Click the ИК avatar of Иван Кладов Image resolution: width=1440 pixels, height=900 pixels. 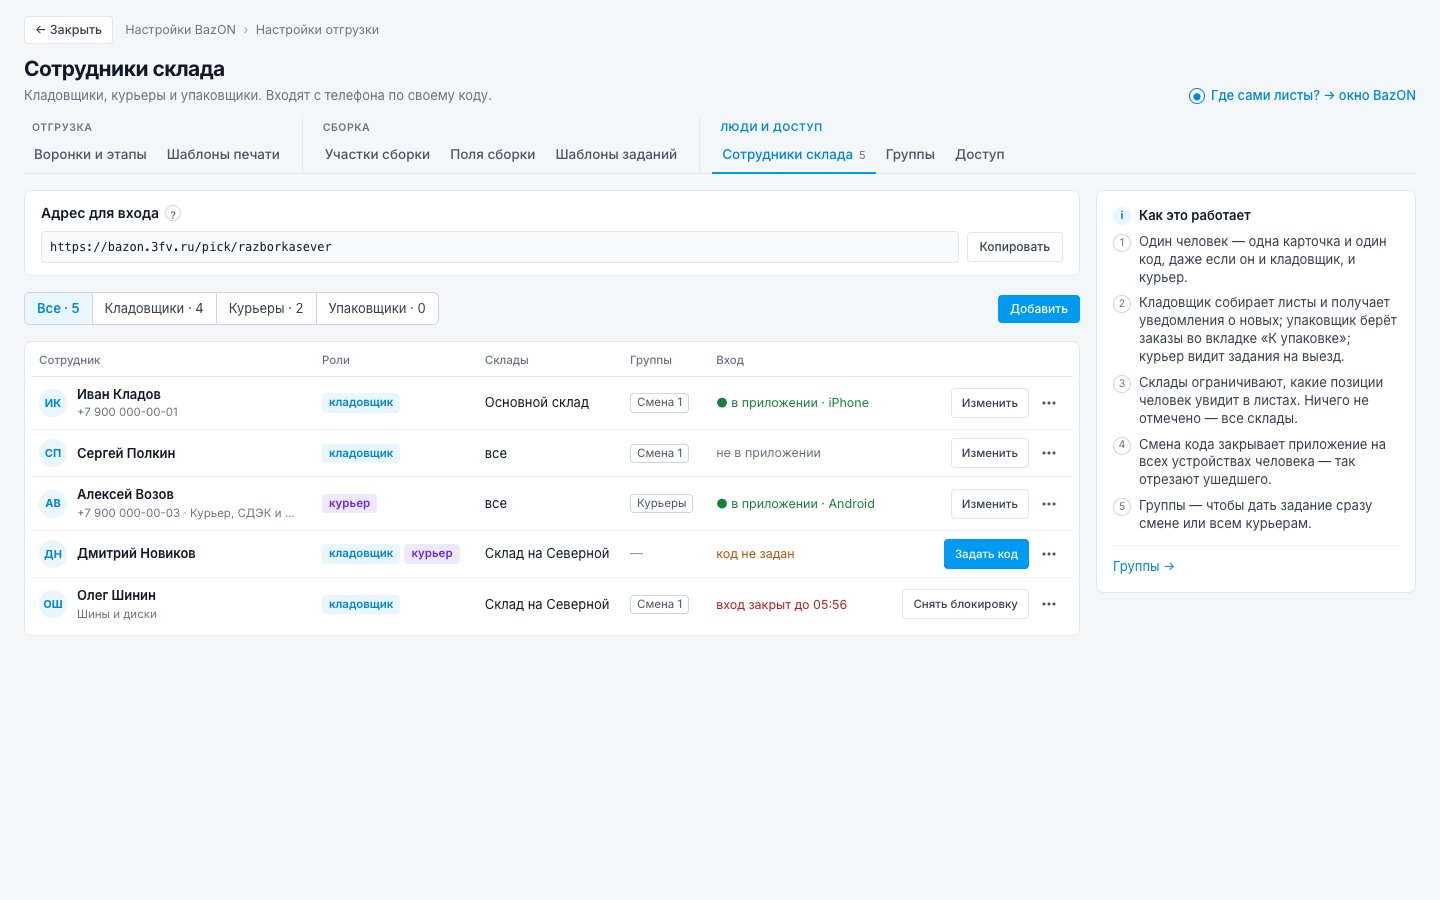point(53,403)
